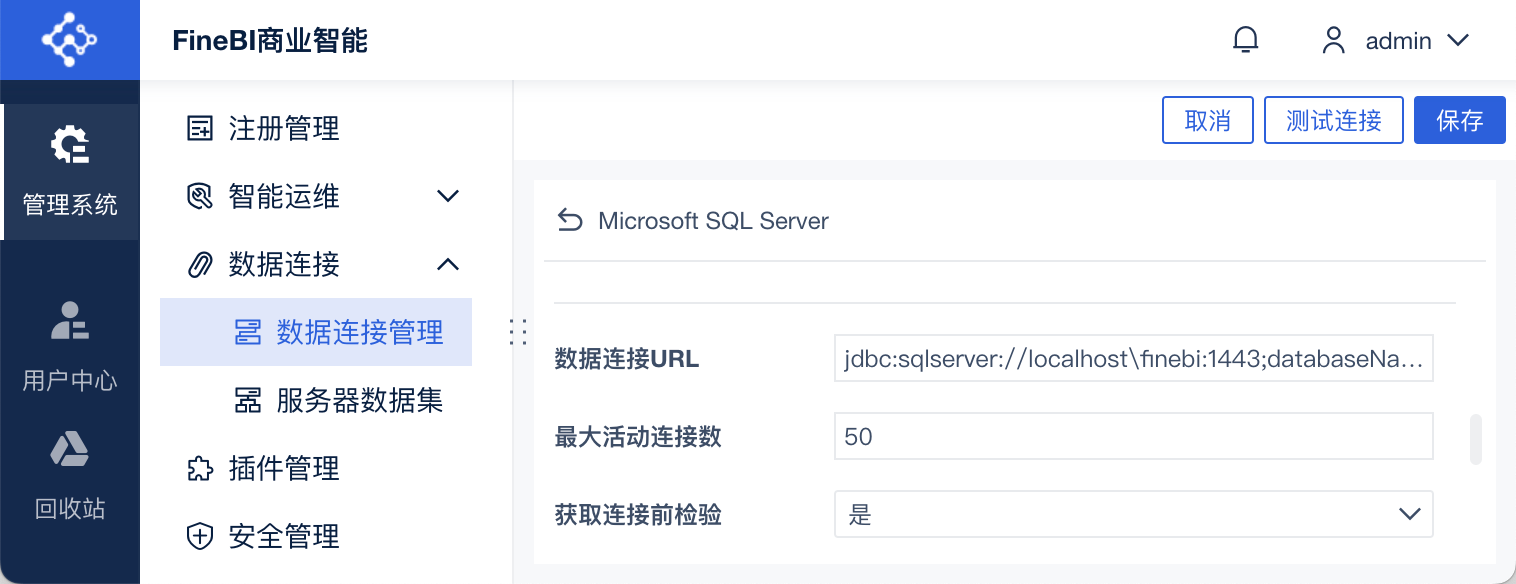Screen dimensions: 1516x584
Task: Click the 测试连接 button
Action: pos(1334,121)
